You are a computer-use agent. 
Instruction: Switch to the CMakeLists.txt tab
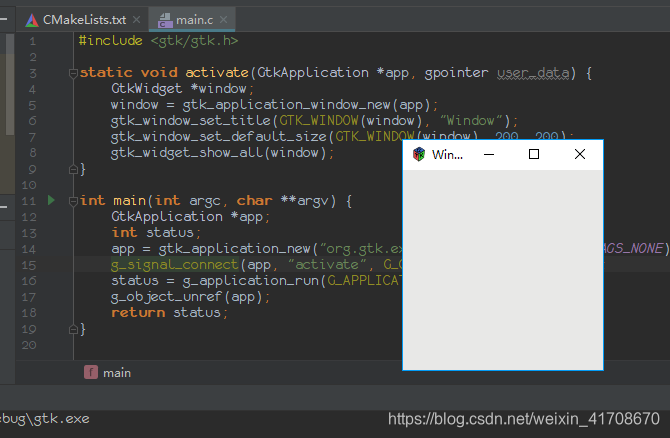(84, 20)
